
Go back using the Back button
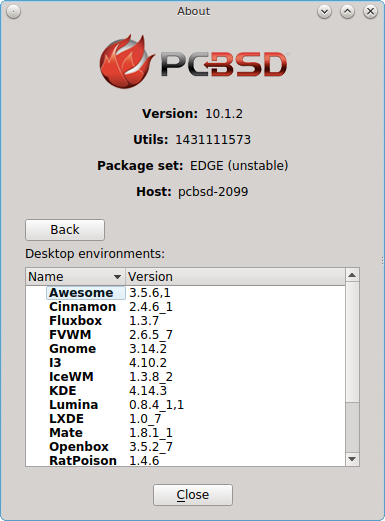65,230
